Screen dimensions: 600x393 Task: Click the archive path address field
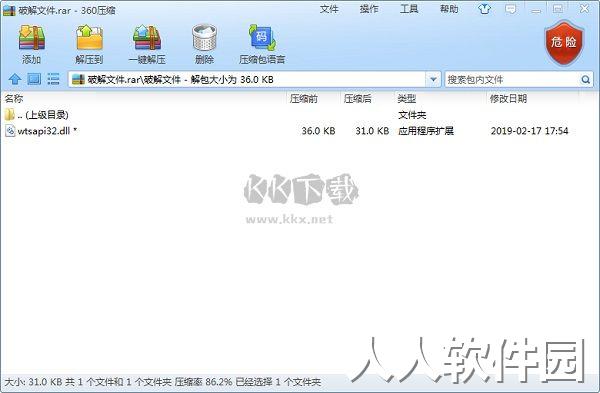247,80
